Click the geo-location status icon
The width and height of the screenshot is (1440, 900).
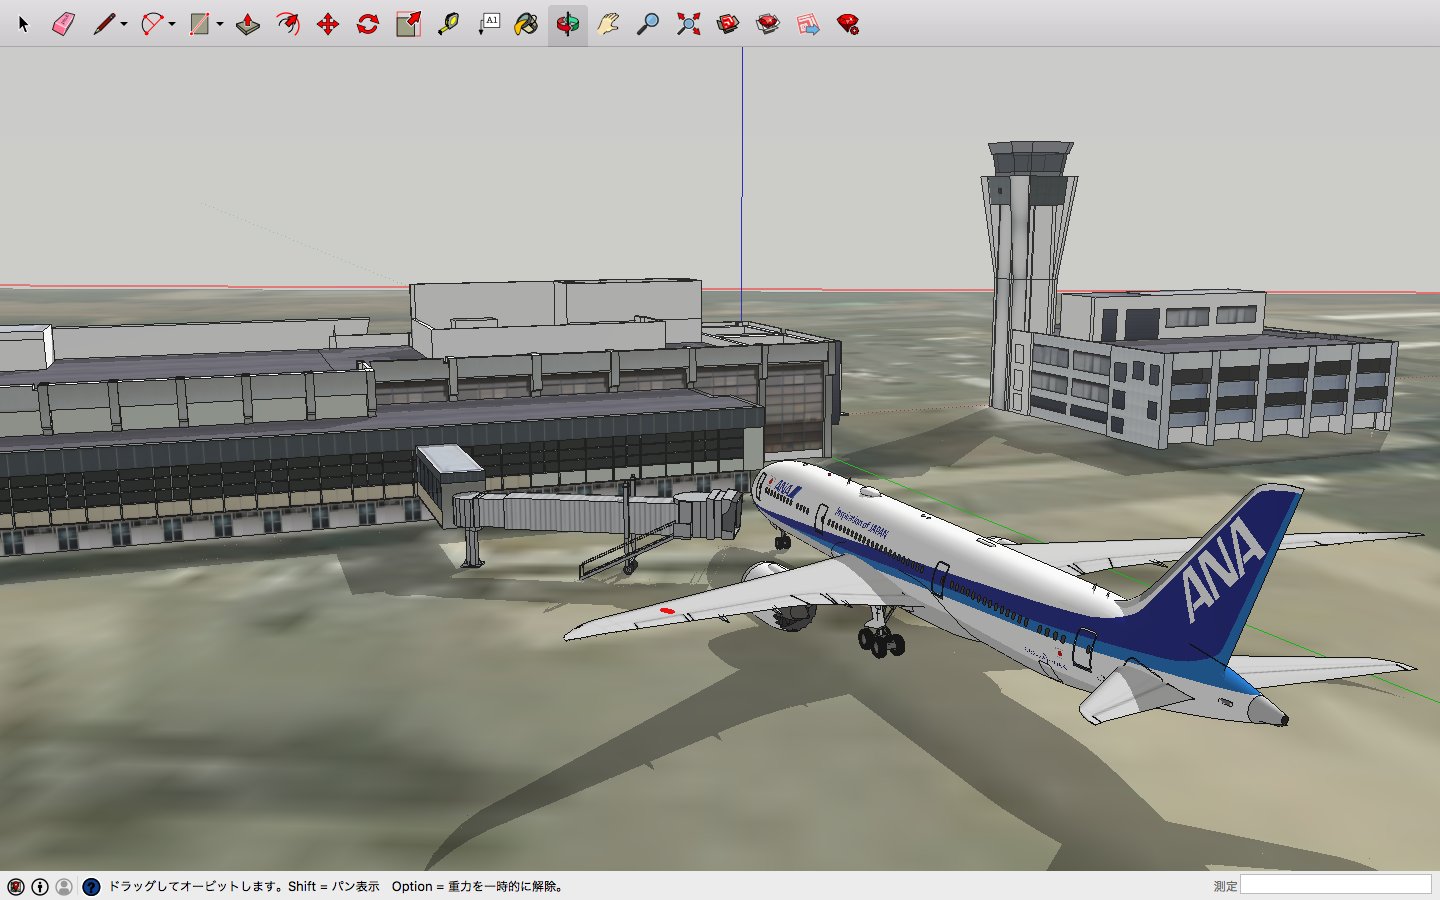coord(16,886)
